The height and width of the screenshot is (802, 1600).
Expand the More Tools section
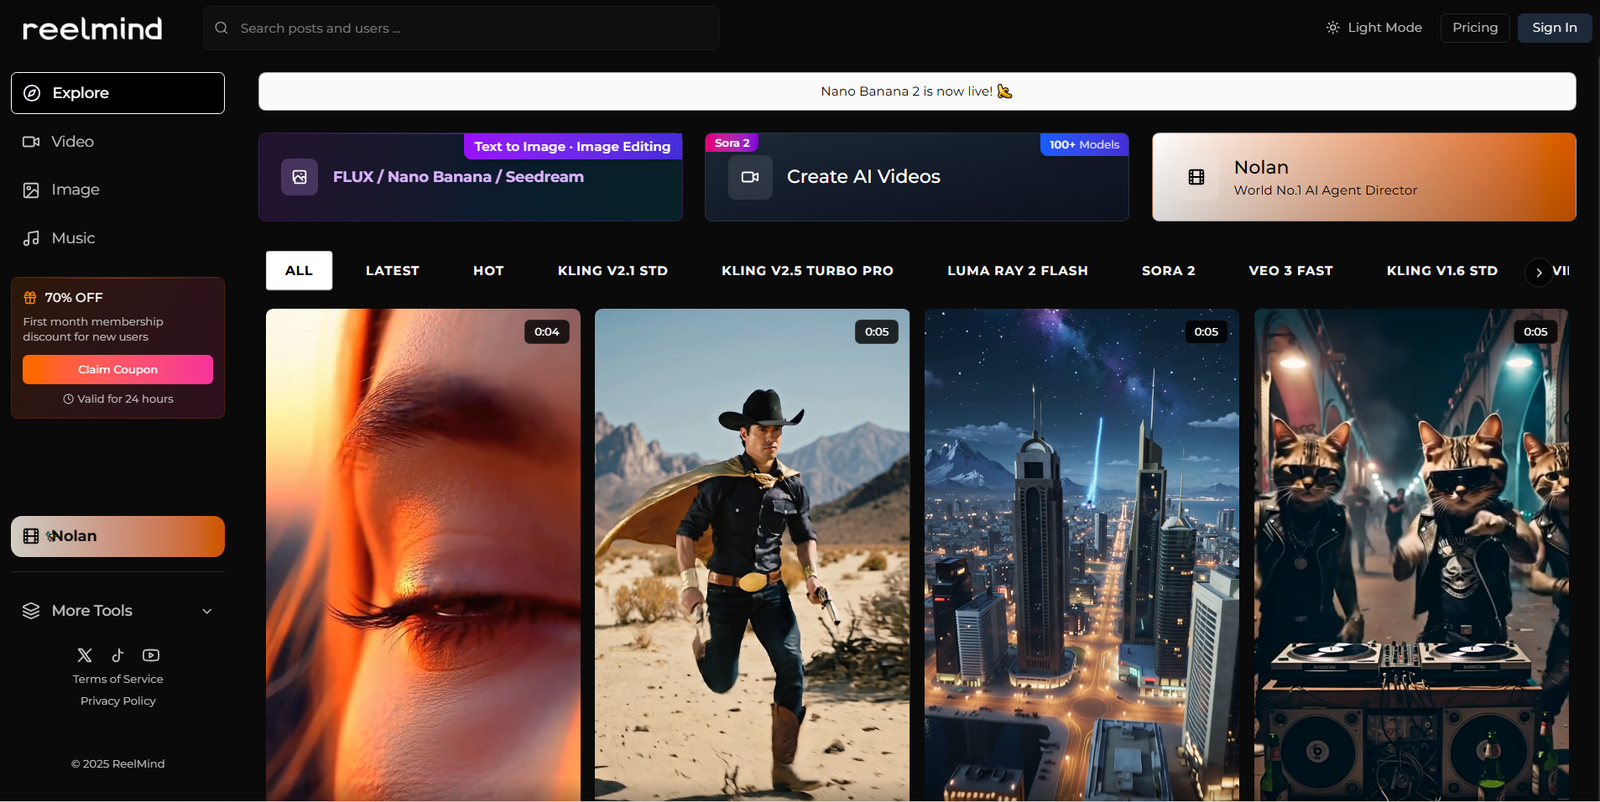[x=117, y=611]
